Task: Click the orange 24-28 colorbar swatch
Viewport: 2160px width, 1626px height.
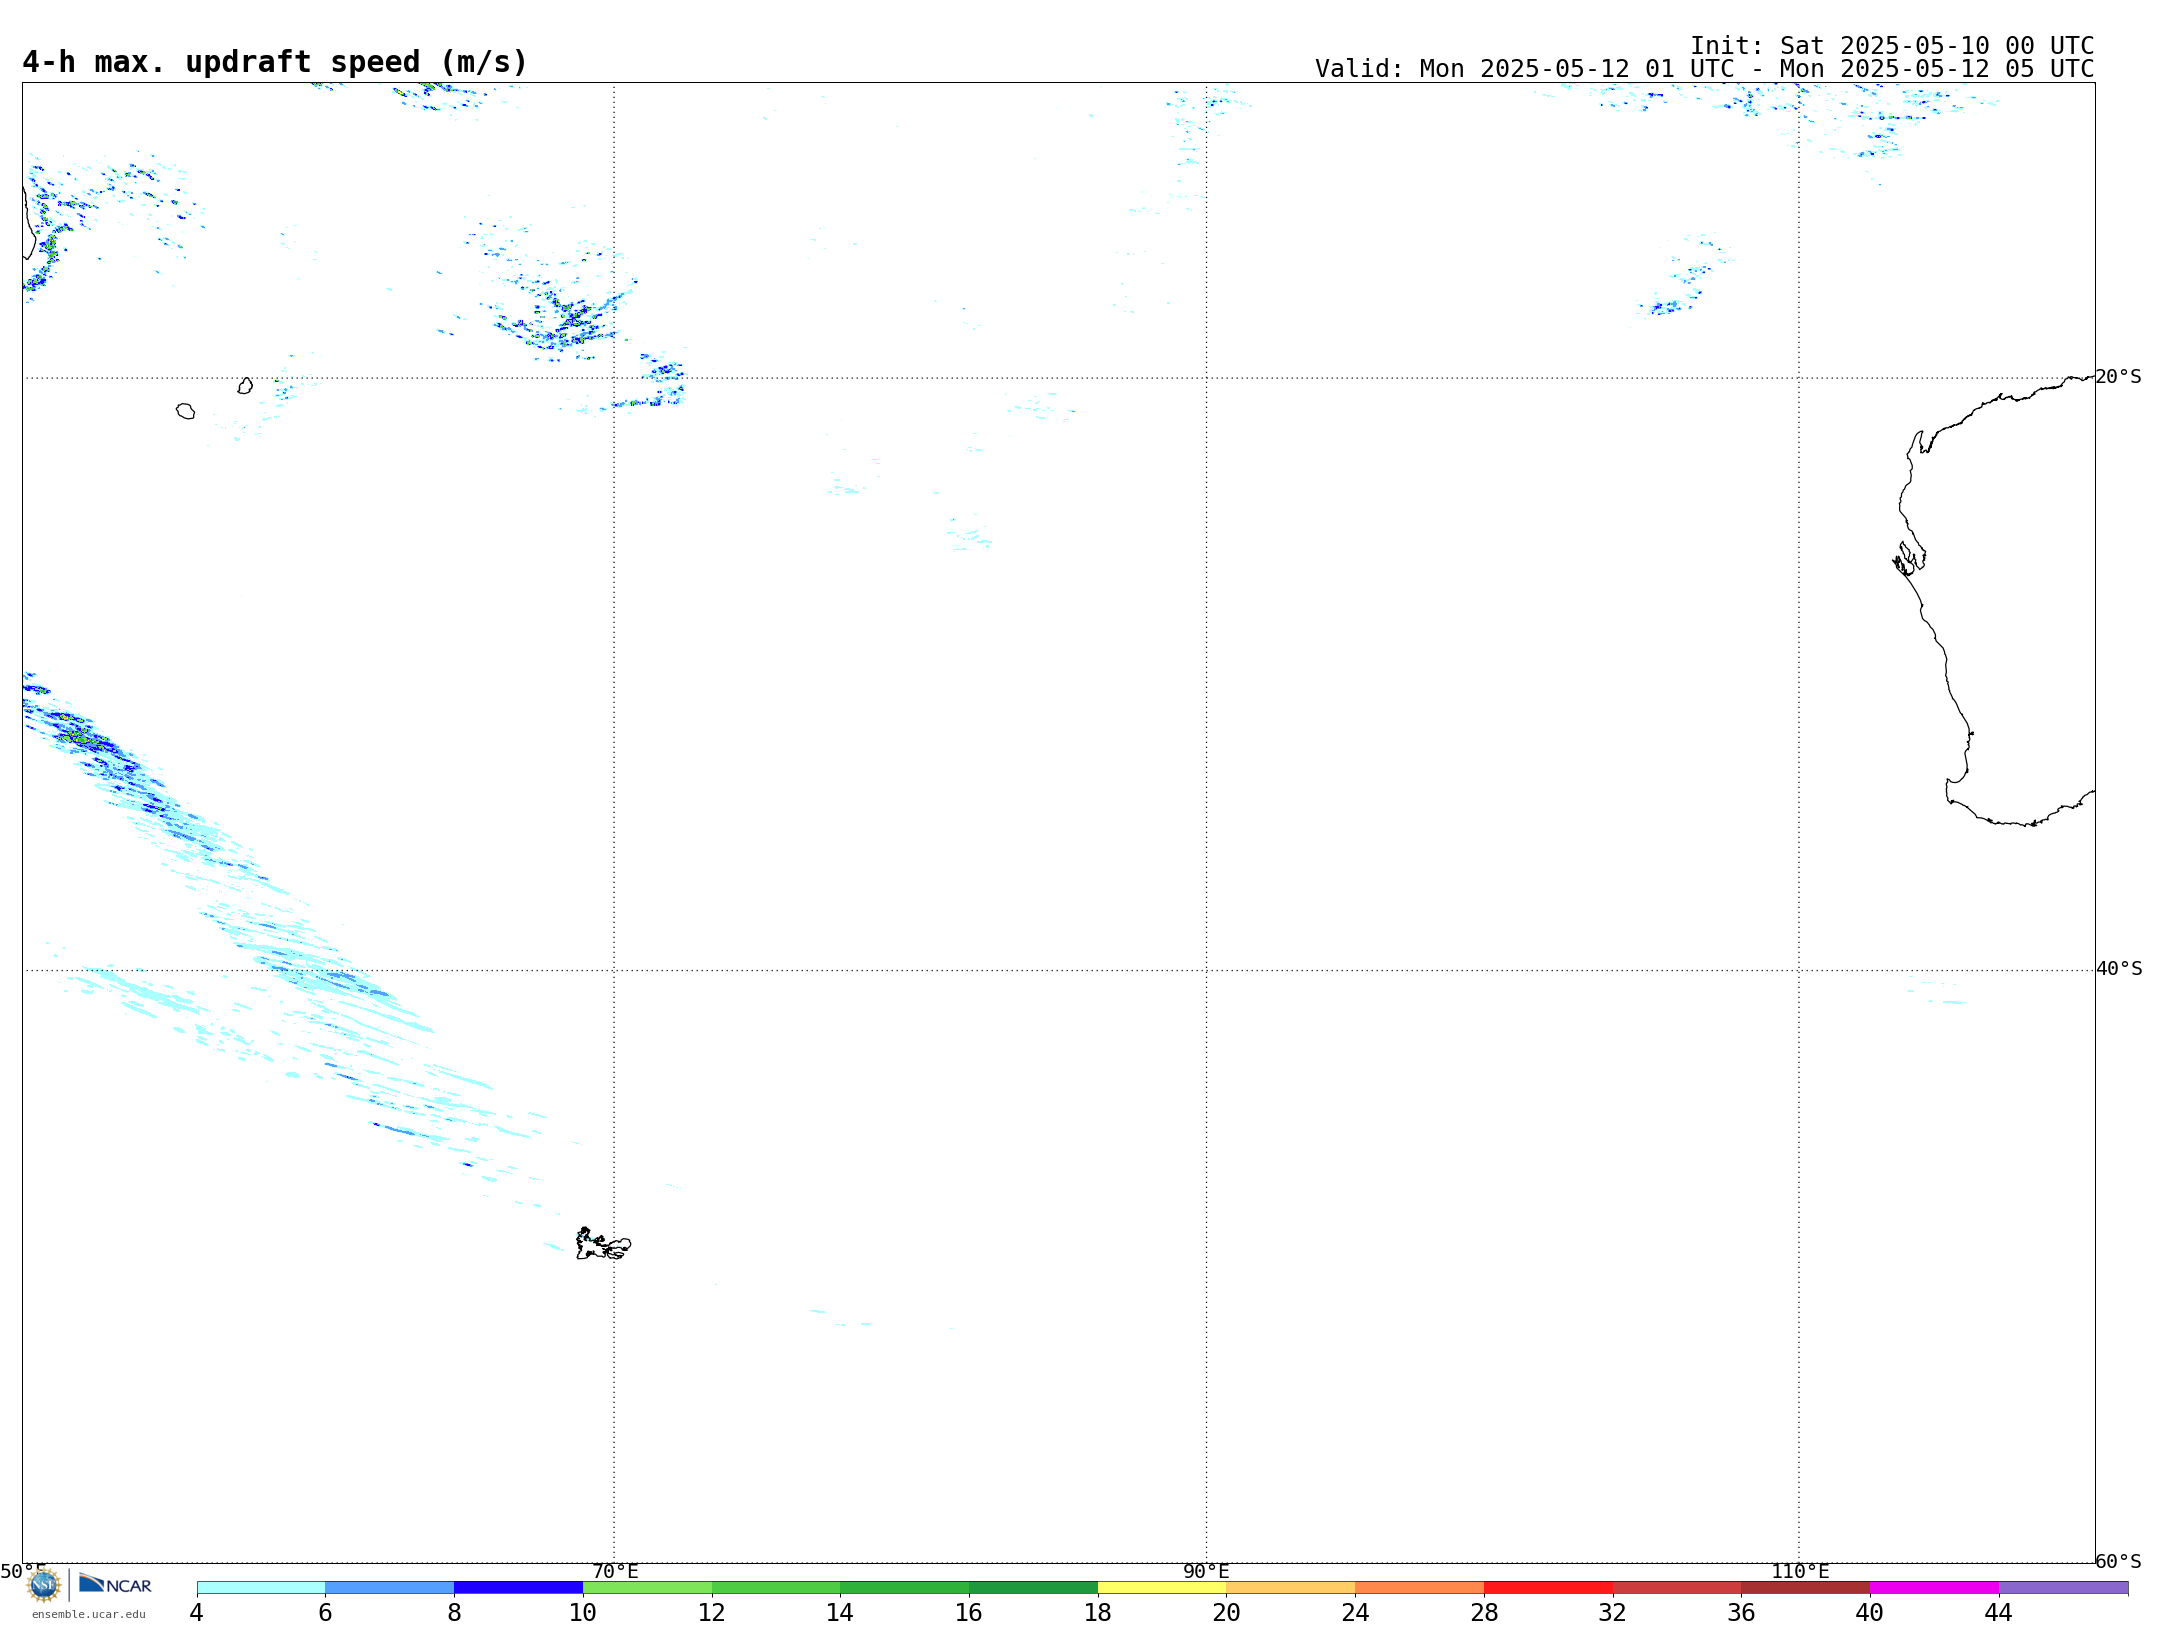Action: point(1420,1588)
